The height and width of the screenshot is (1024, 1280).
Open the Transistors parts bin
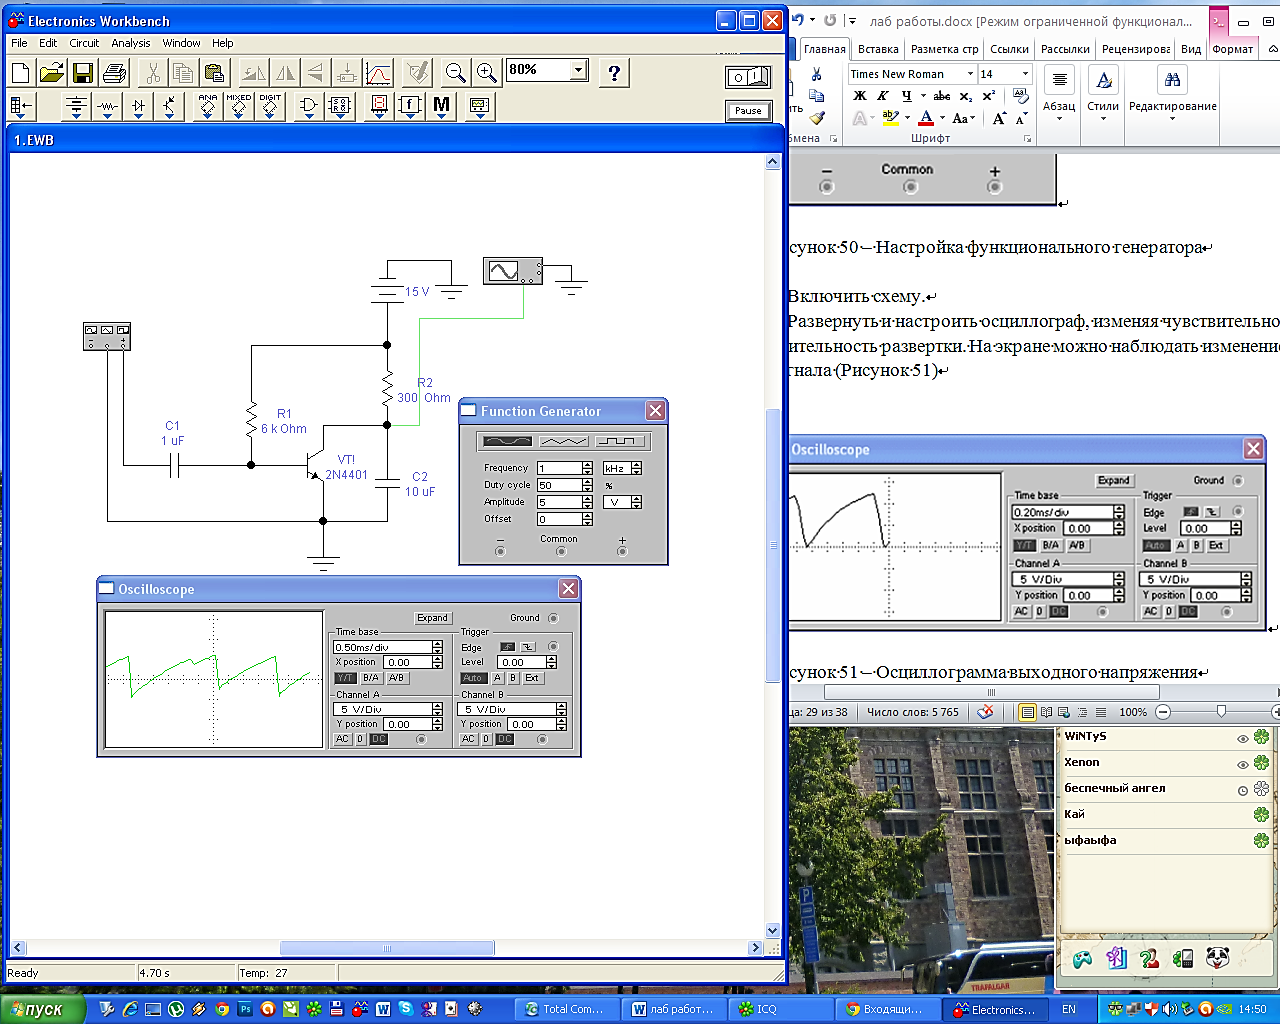click(x=169, y=106)
